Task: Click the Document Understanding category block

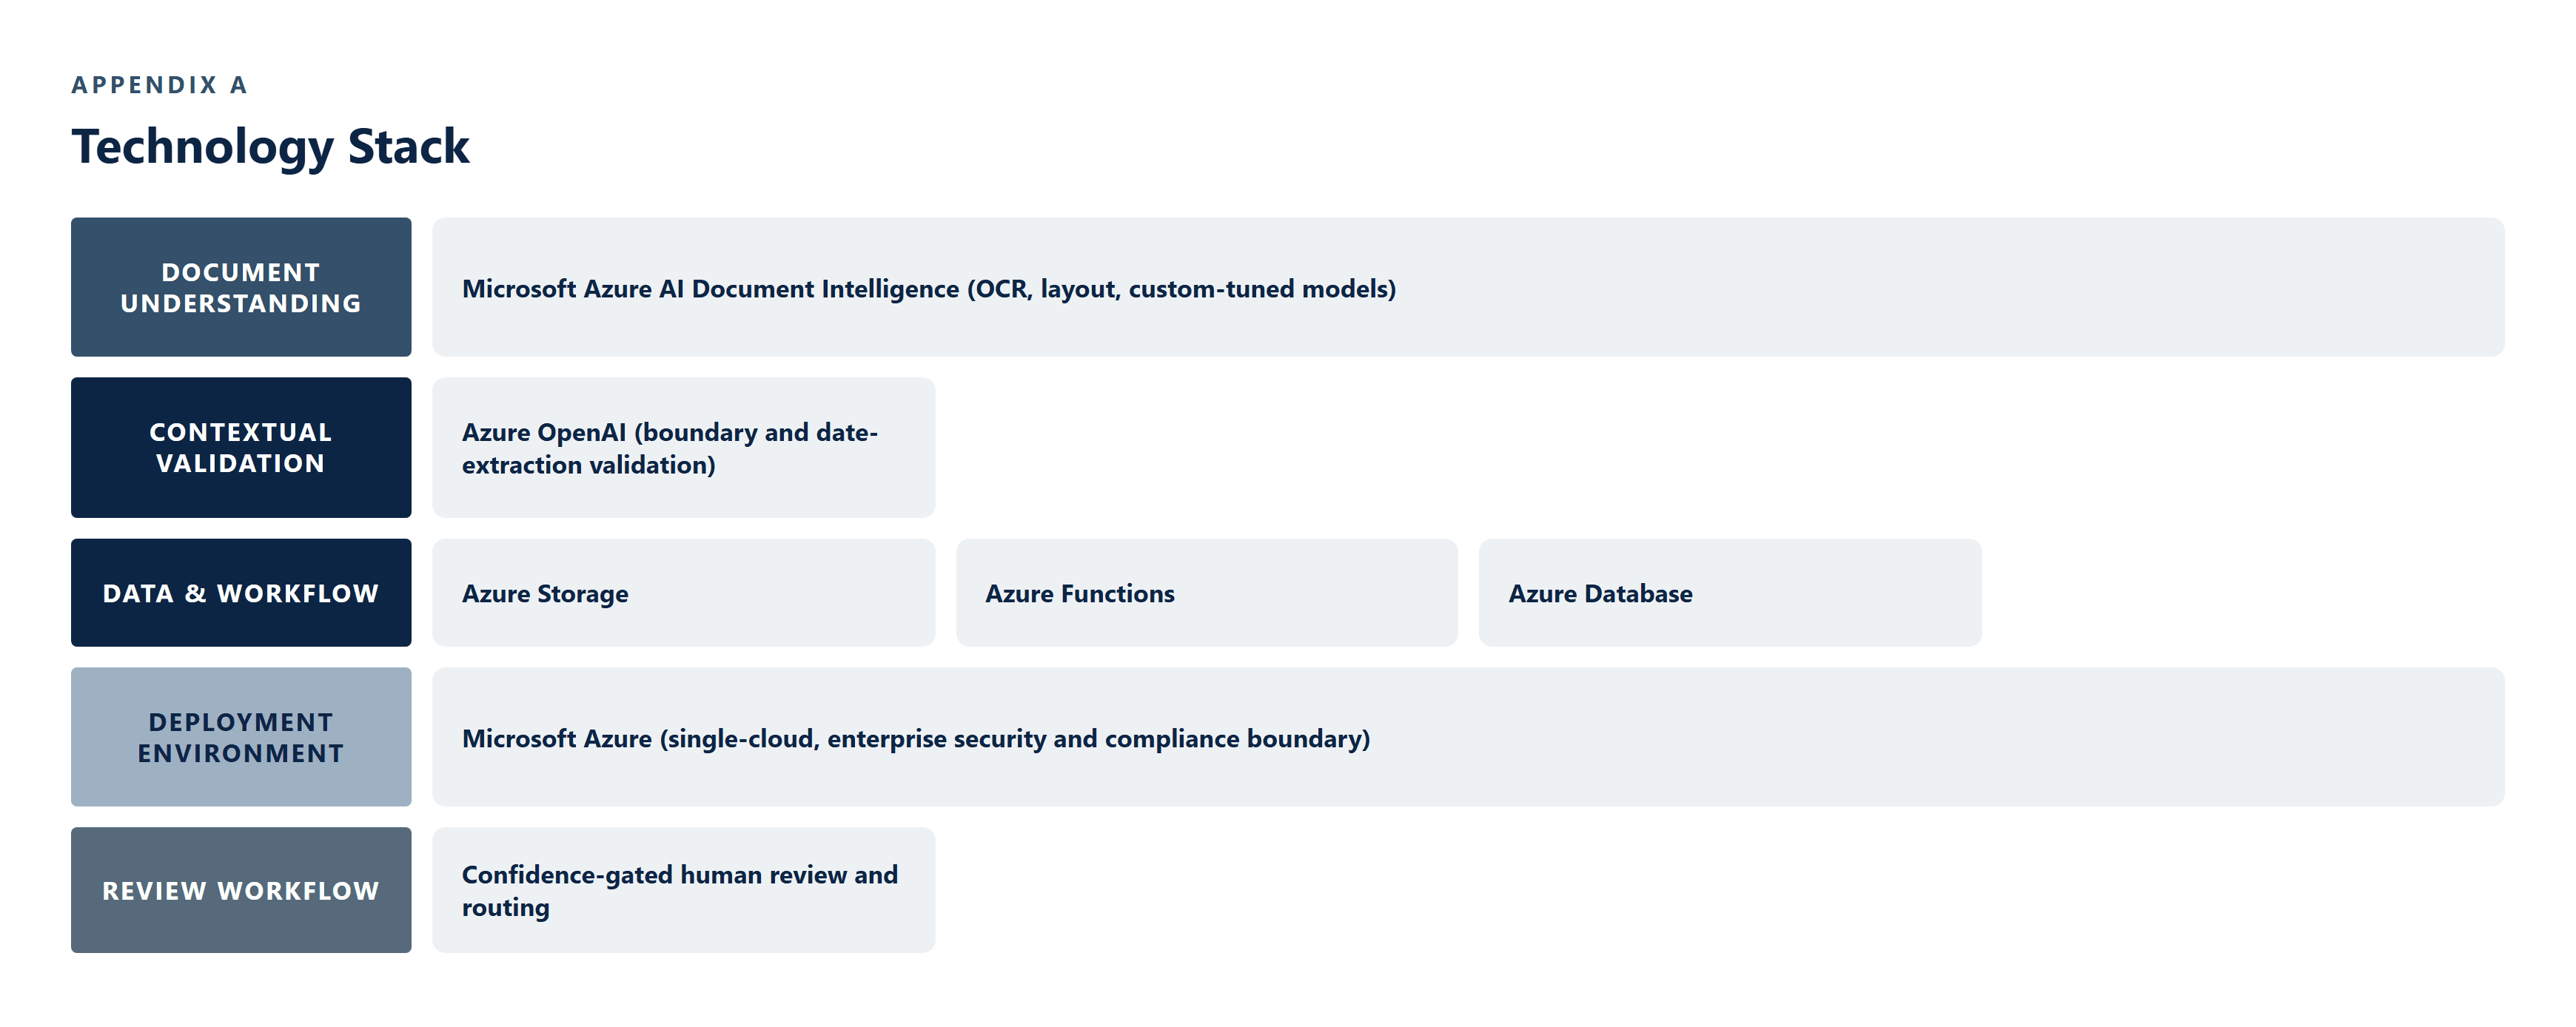Action: pos(241,287)
